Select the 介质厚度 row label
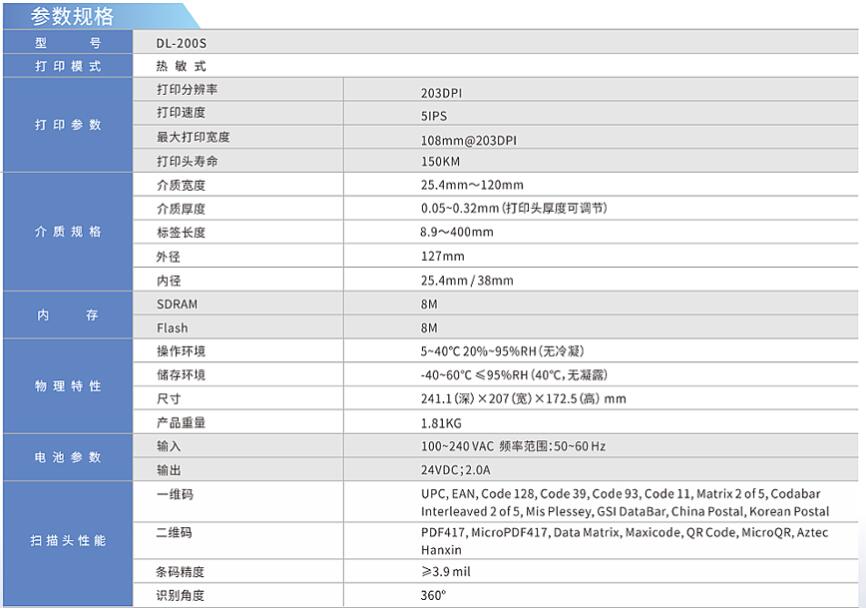Screen dimensions: 866x613 click(181, 209)
